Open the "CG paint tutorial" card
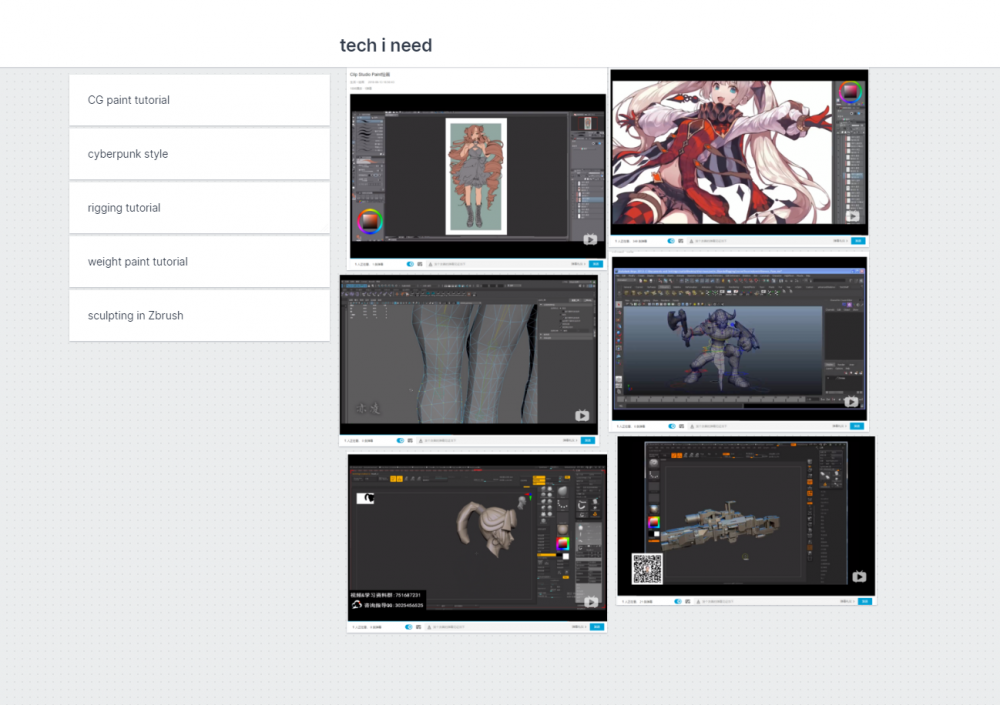This screenshot has height=705, width=1000. point(199,100)
